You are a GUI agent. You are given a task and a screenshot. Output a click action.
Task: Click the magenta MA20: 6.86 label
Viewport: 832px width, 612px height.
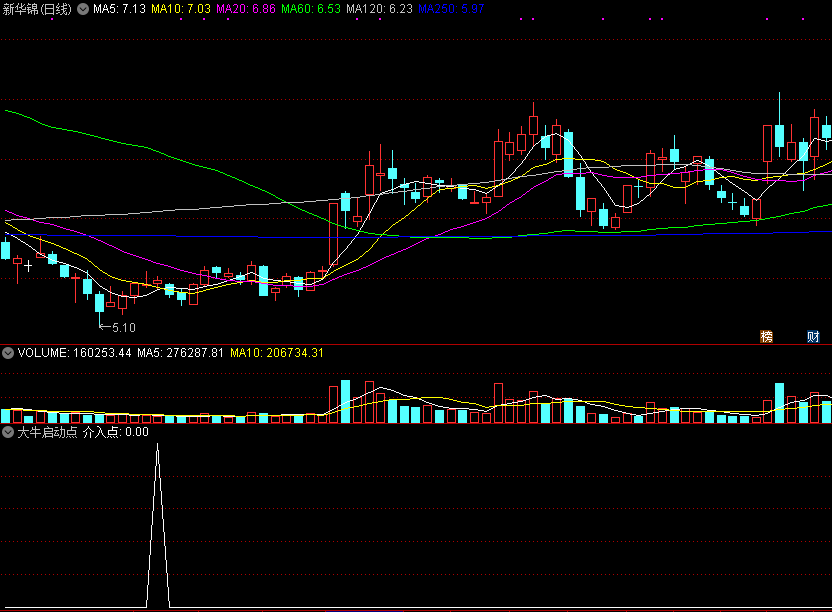[x=246, y=9]
